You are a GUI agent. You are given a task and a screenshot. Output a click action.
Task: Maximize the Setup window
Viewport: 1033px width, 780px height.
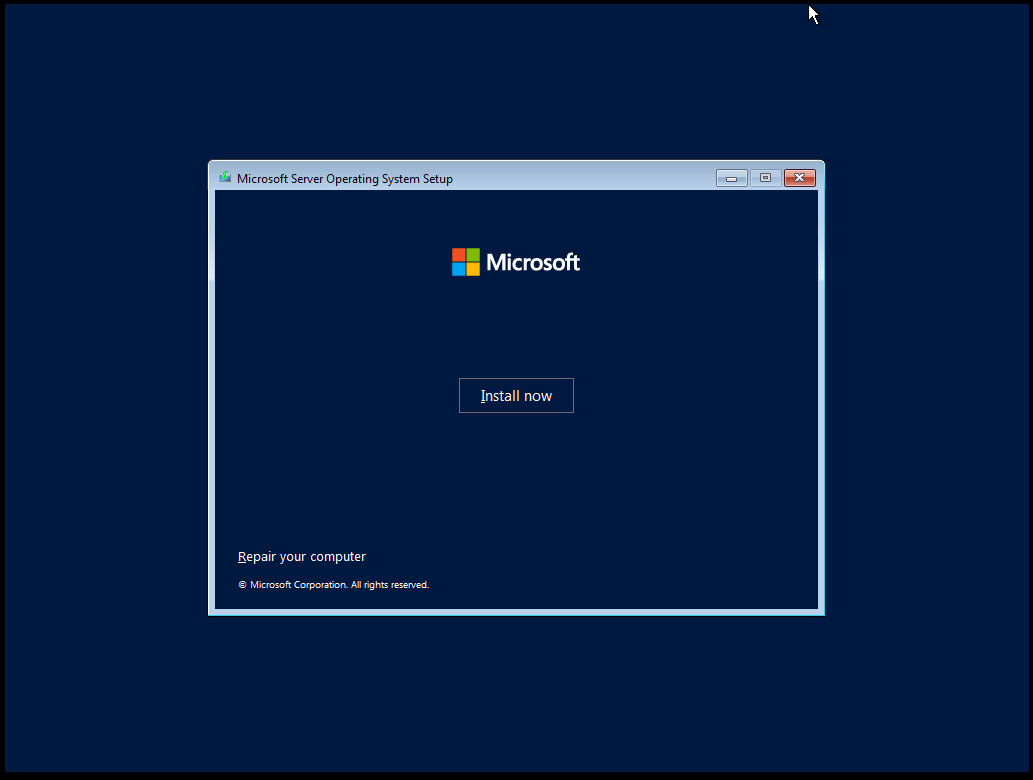coord(766,178)
